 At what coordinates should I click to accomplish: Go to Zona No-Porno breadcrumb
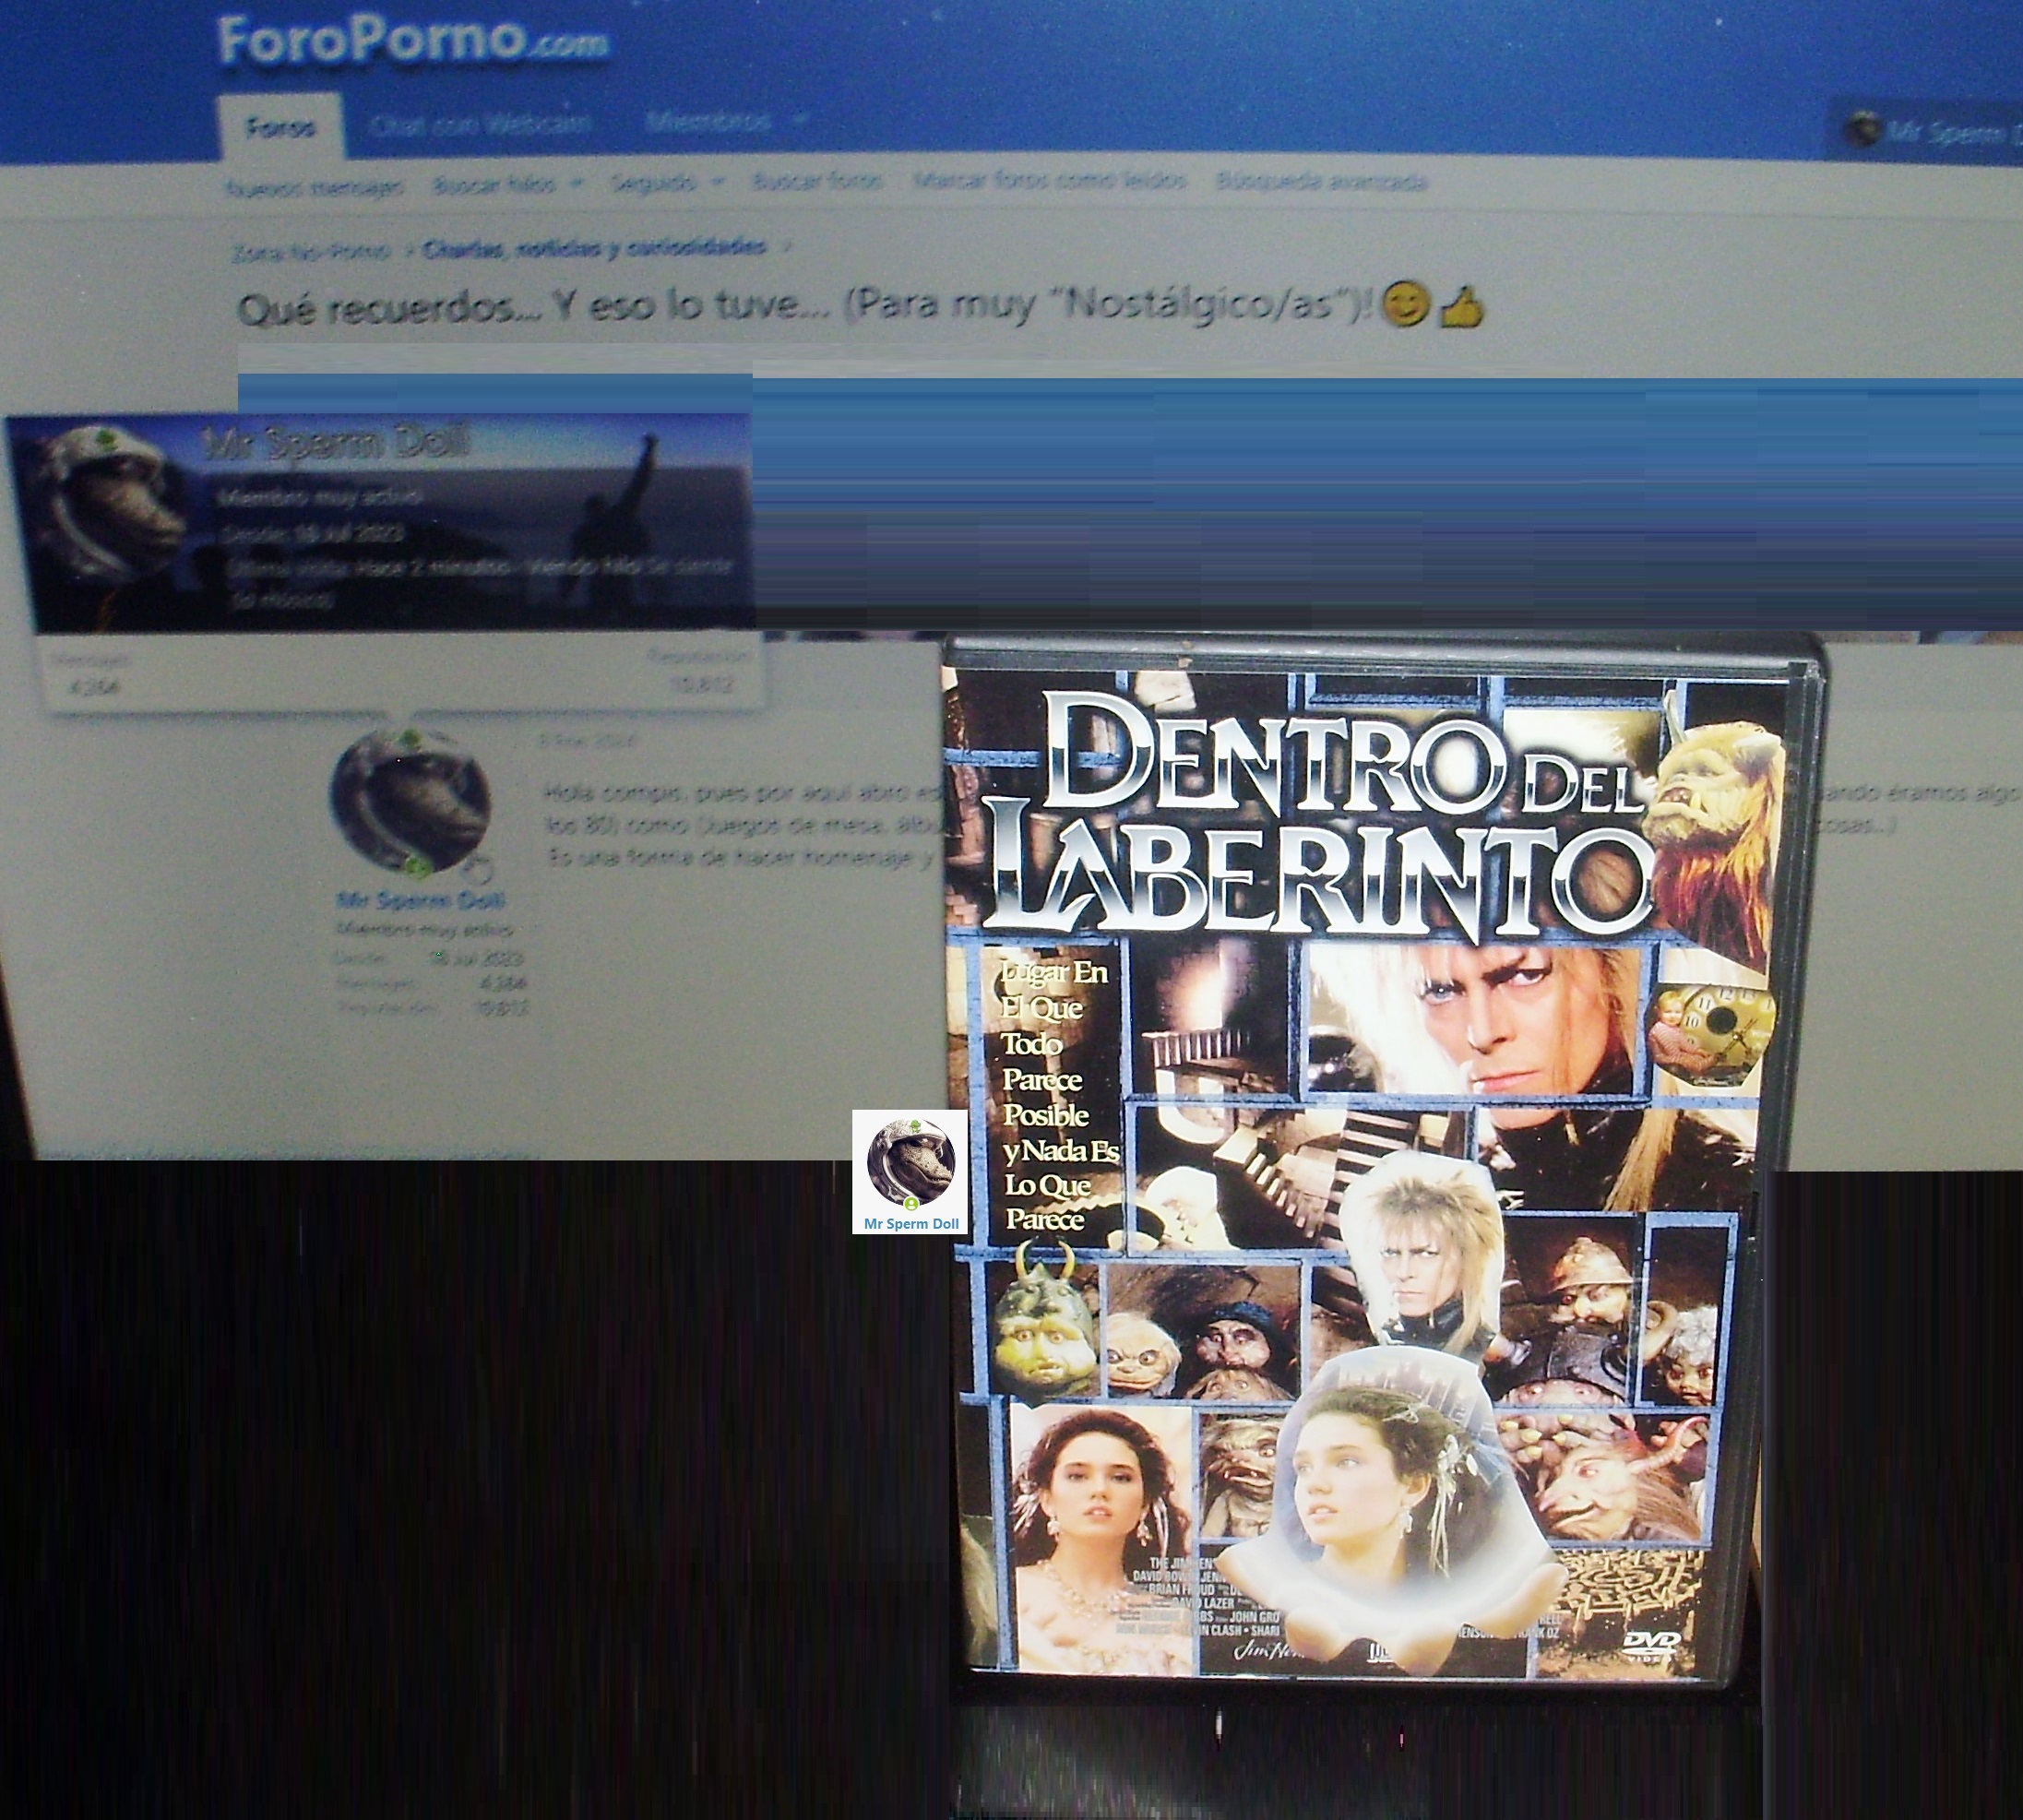pyautogui.click(x=310, y=251)
